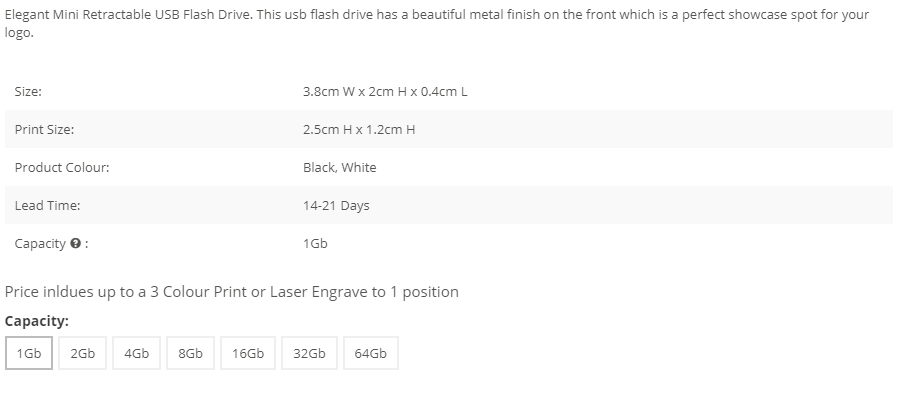
Task: Click the 3.8cm W x 2cm H size value
Action: pos(385,92)
